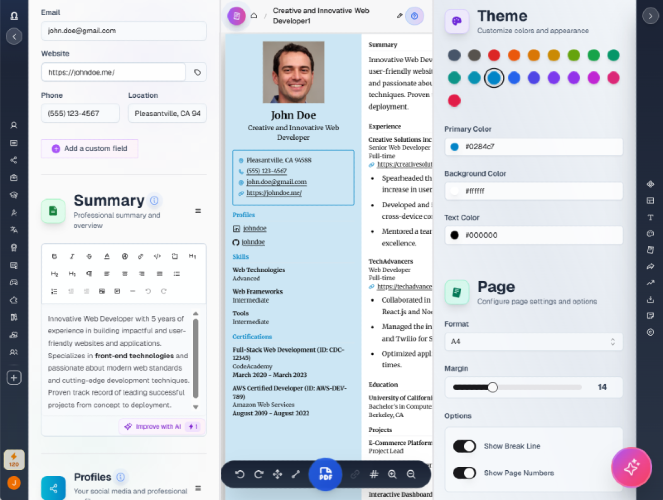Click the Summary text editor scrollbar
This screenshot has width=663, height=500.
195,358
